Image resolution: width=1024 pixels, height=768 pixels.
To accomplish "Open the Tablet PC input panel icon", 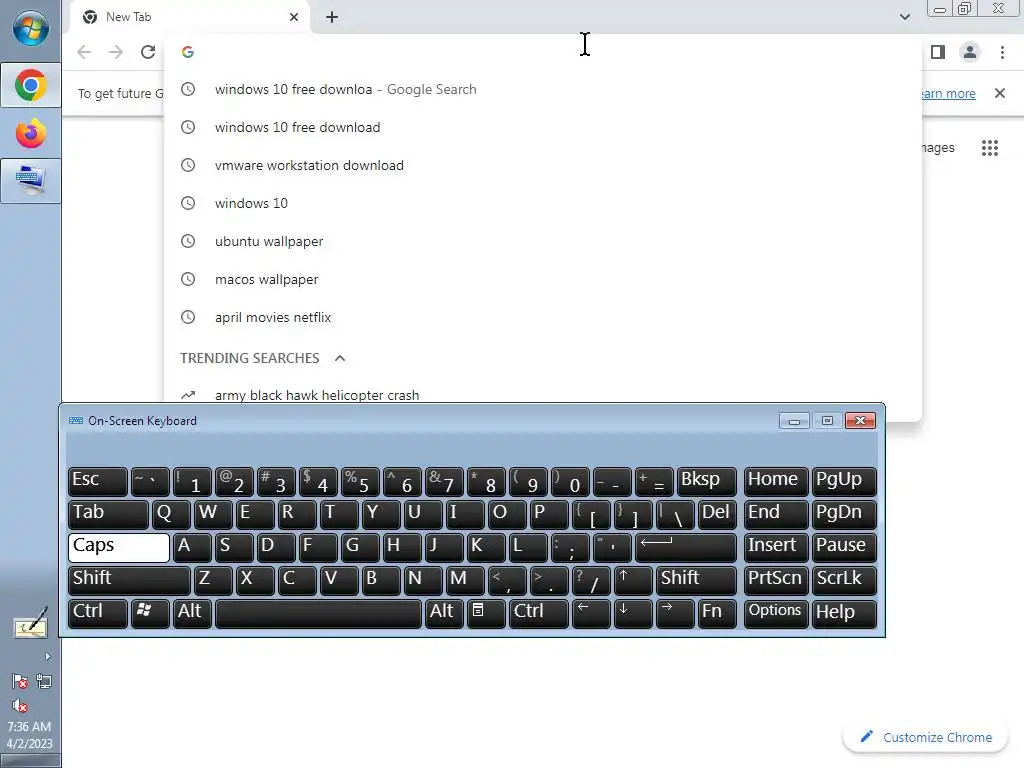I will 31,624.
